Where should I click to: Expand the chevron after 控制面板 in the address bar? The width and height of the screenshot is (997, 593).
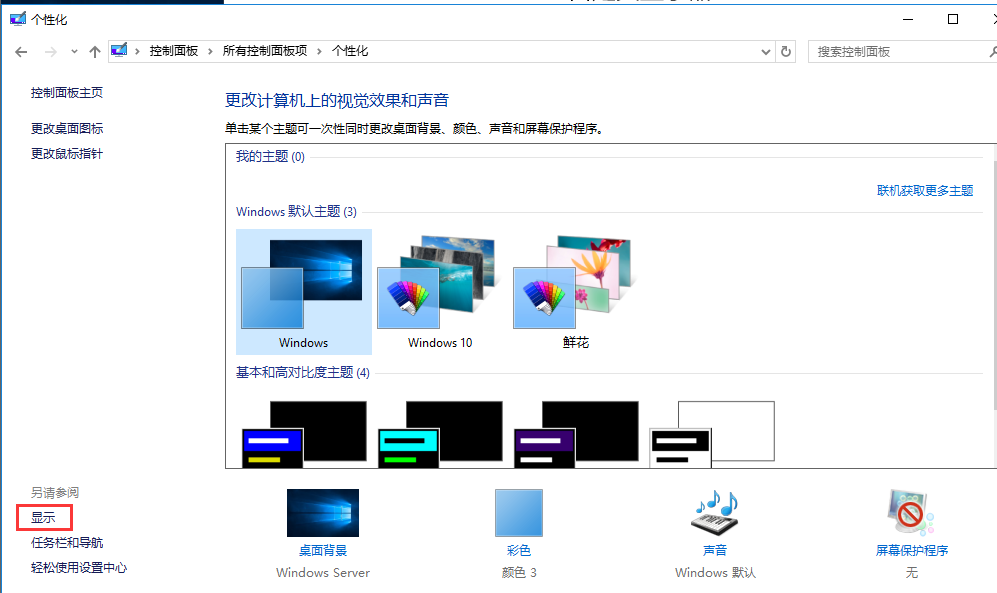pyautogui.click(x=210, y=51)
